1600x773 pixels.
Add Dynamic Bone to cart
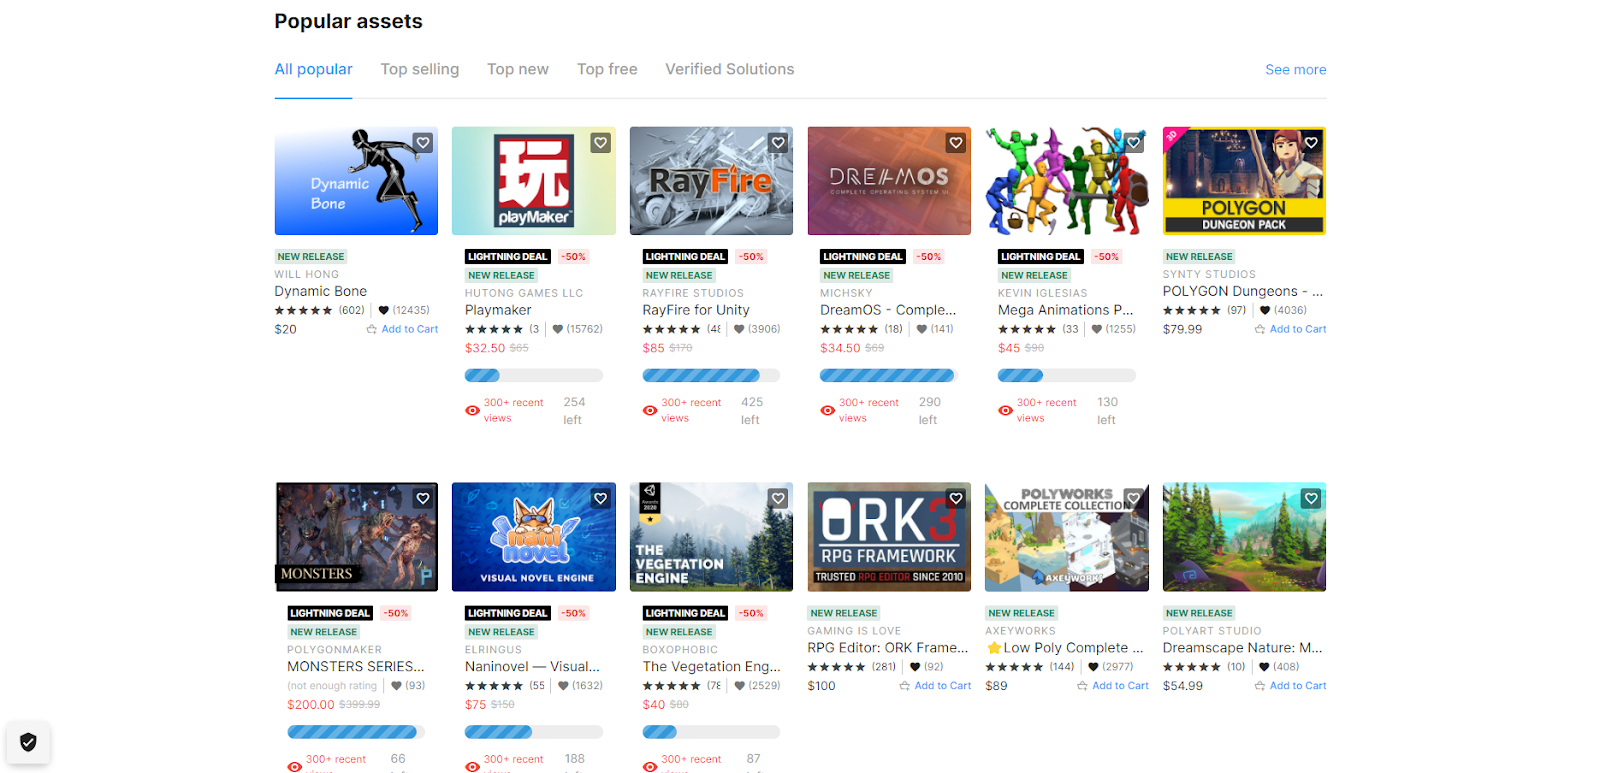[402, 329]
